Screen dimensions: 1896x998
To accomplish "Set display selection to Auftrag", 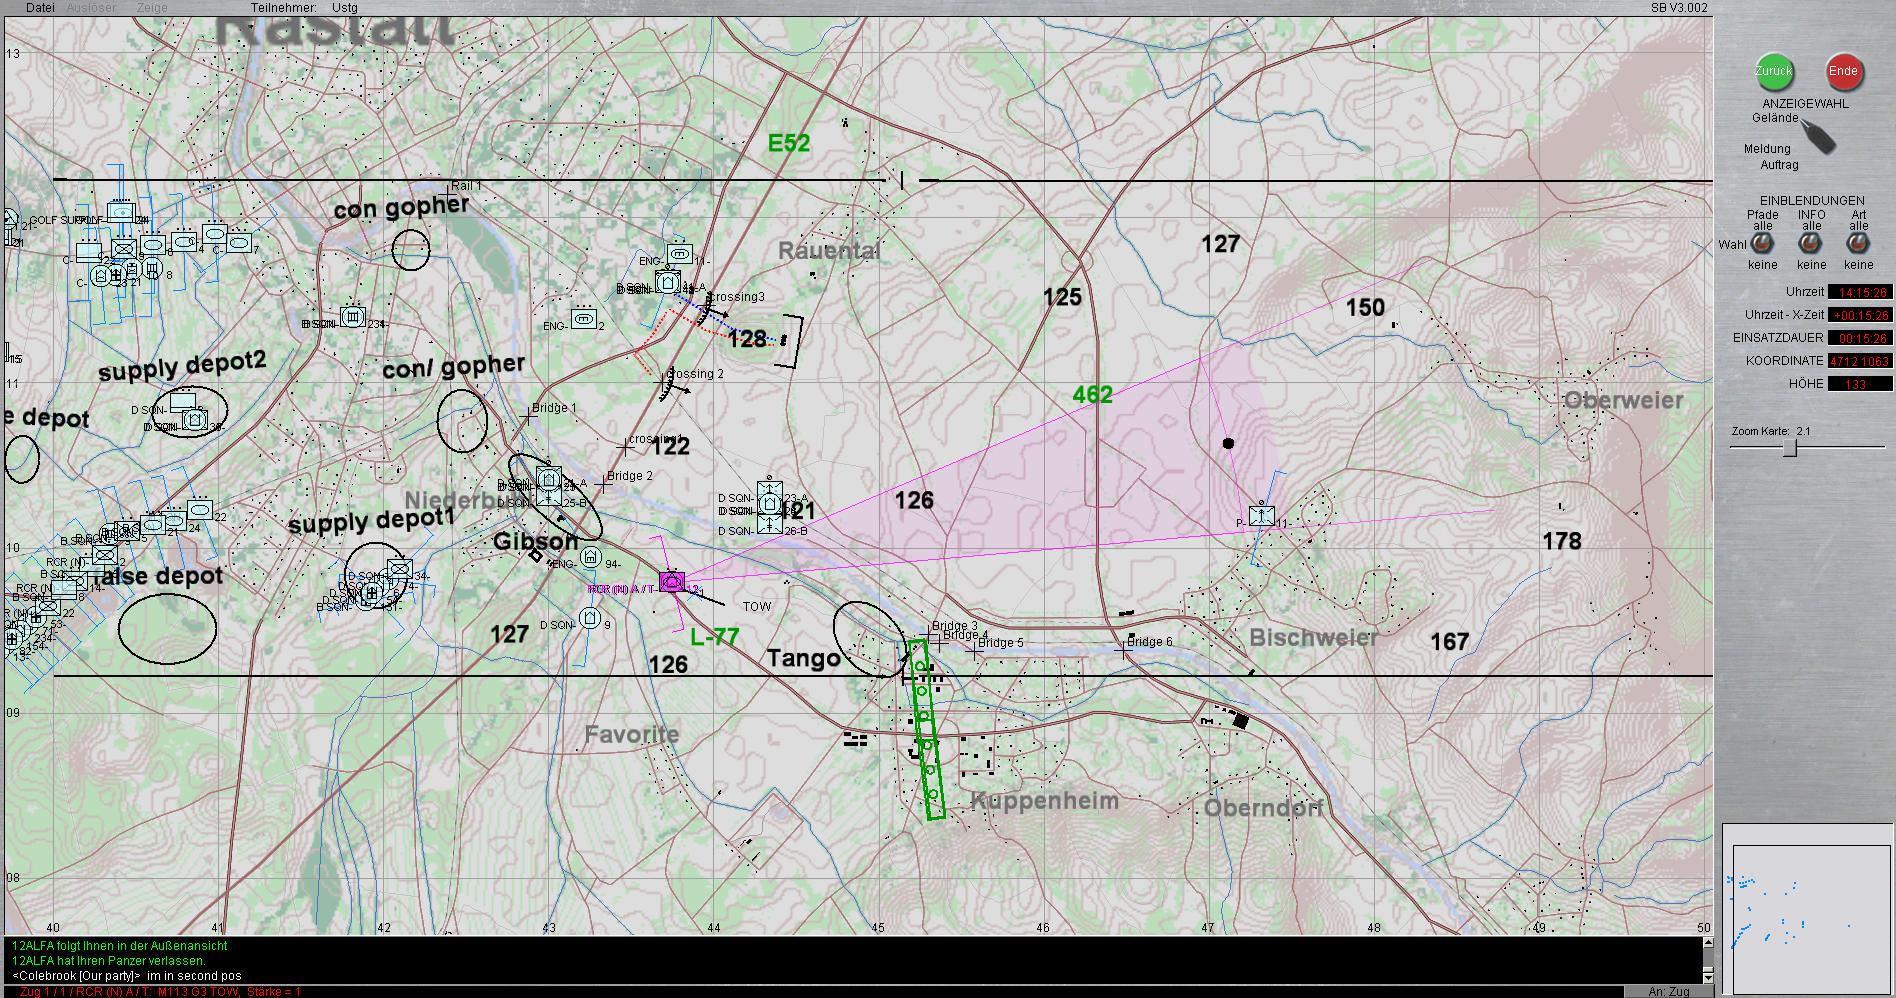I will pyautogui.click(x=1779, y=165).
